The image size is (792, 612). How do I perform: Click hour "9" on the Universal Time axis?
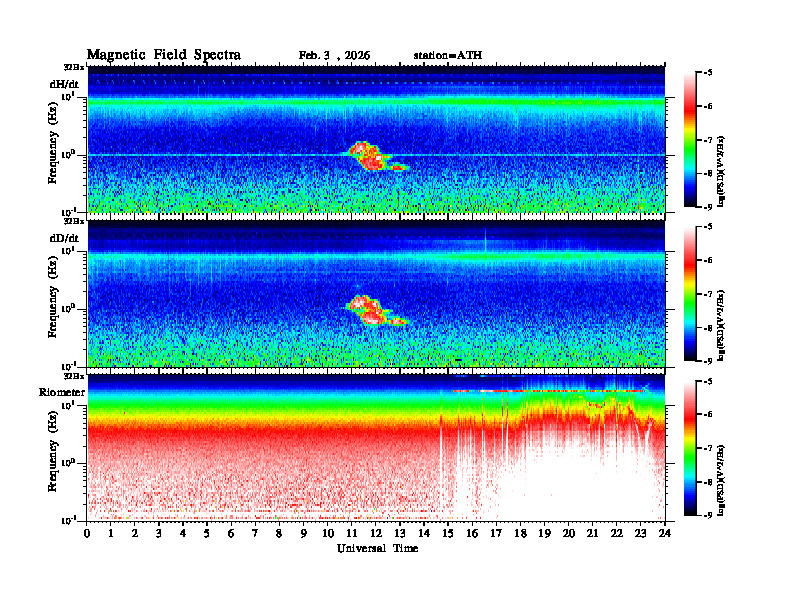coord(304,534)
